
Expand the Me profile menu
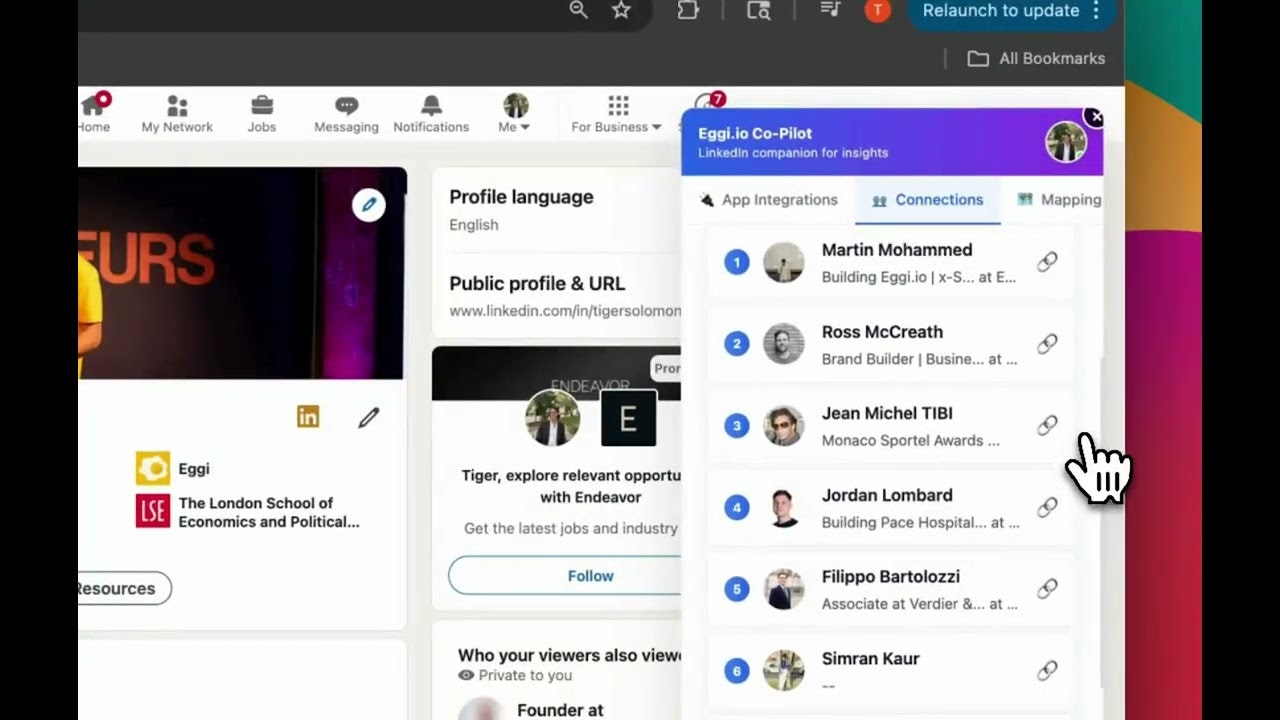(515, 114)
